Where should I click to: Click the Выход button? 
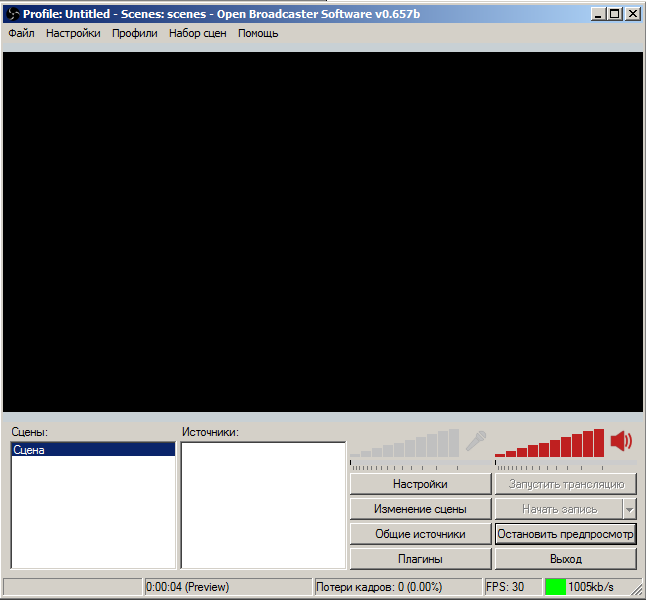pyautogui.click(x=566, y=559)
